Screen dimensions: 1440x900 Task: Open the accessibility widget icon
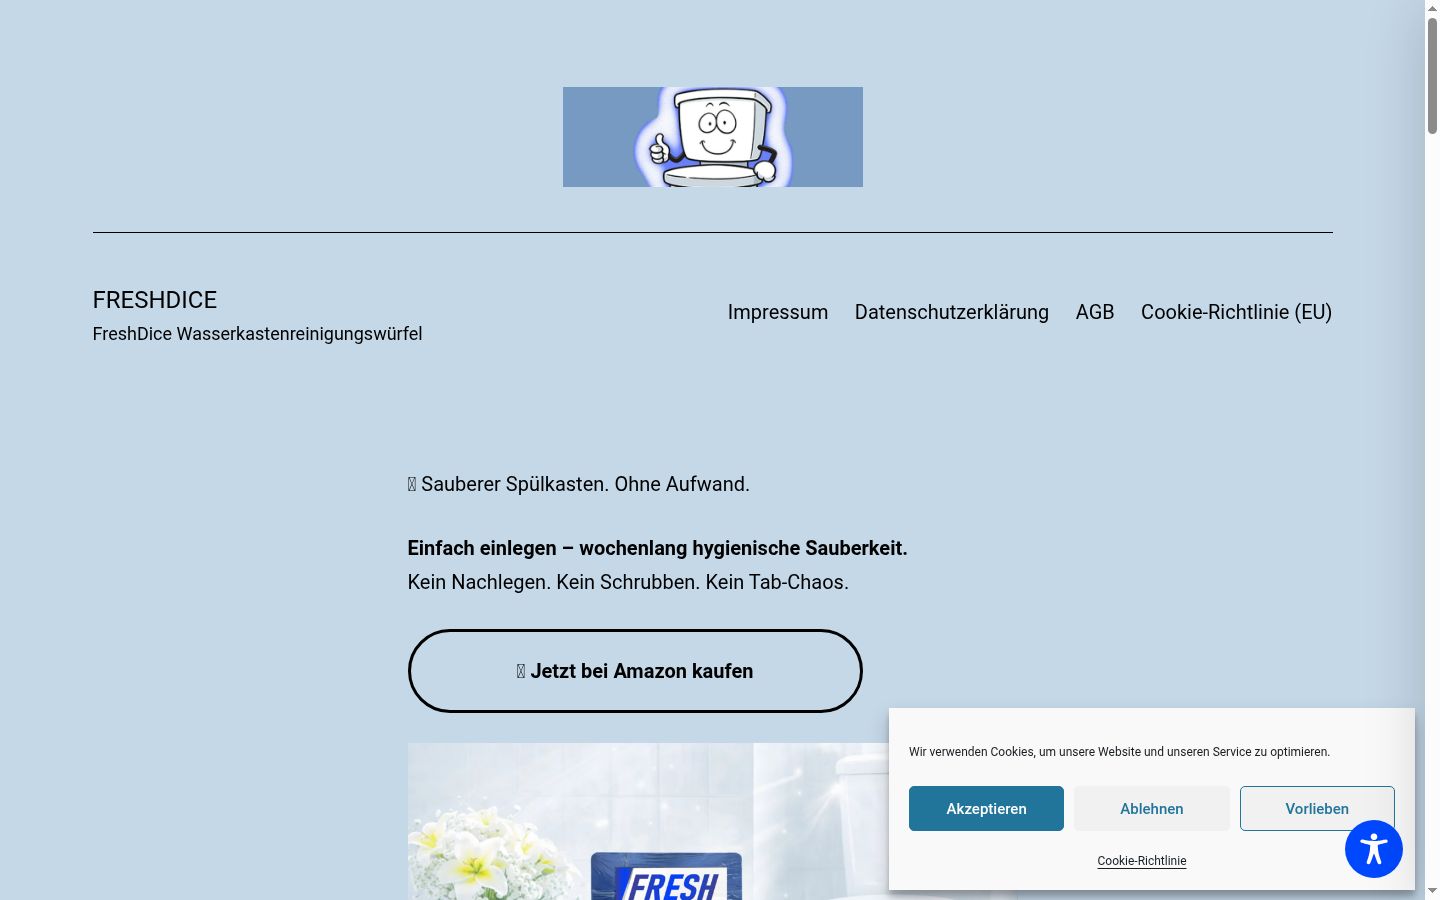(x=1373, y=849)
